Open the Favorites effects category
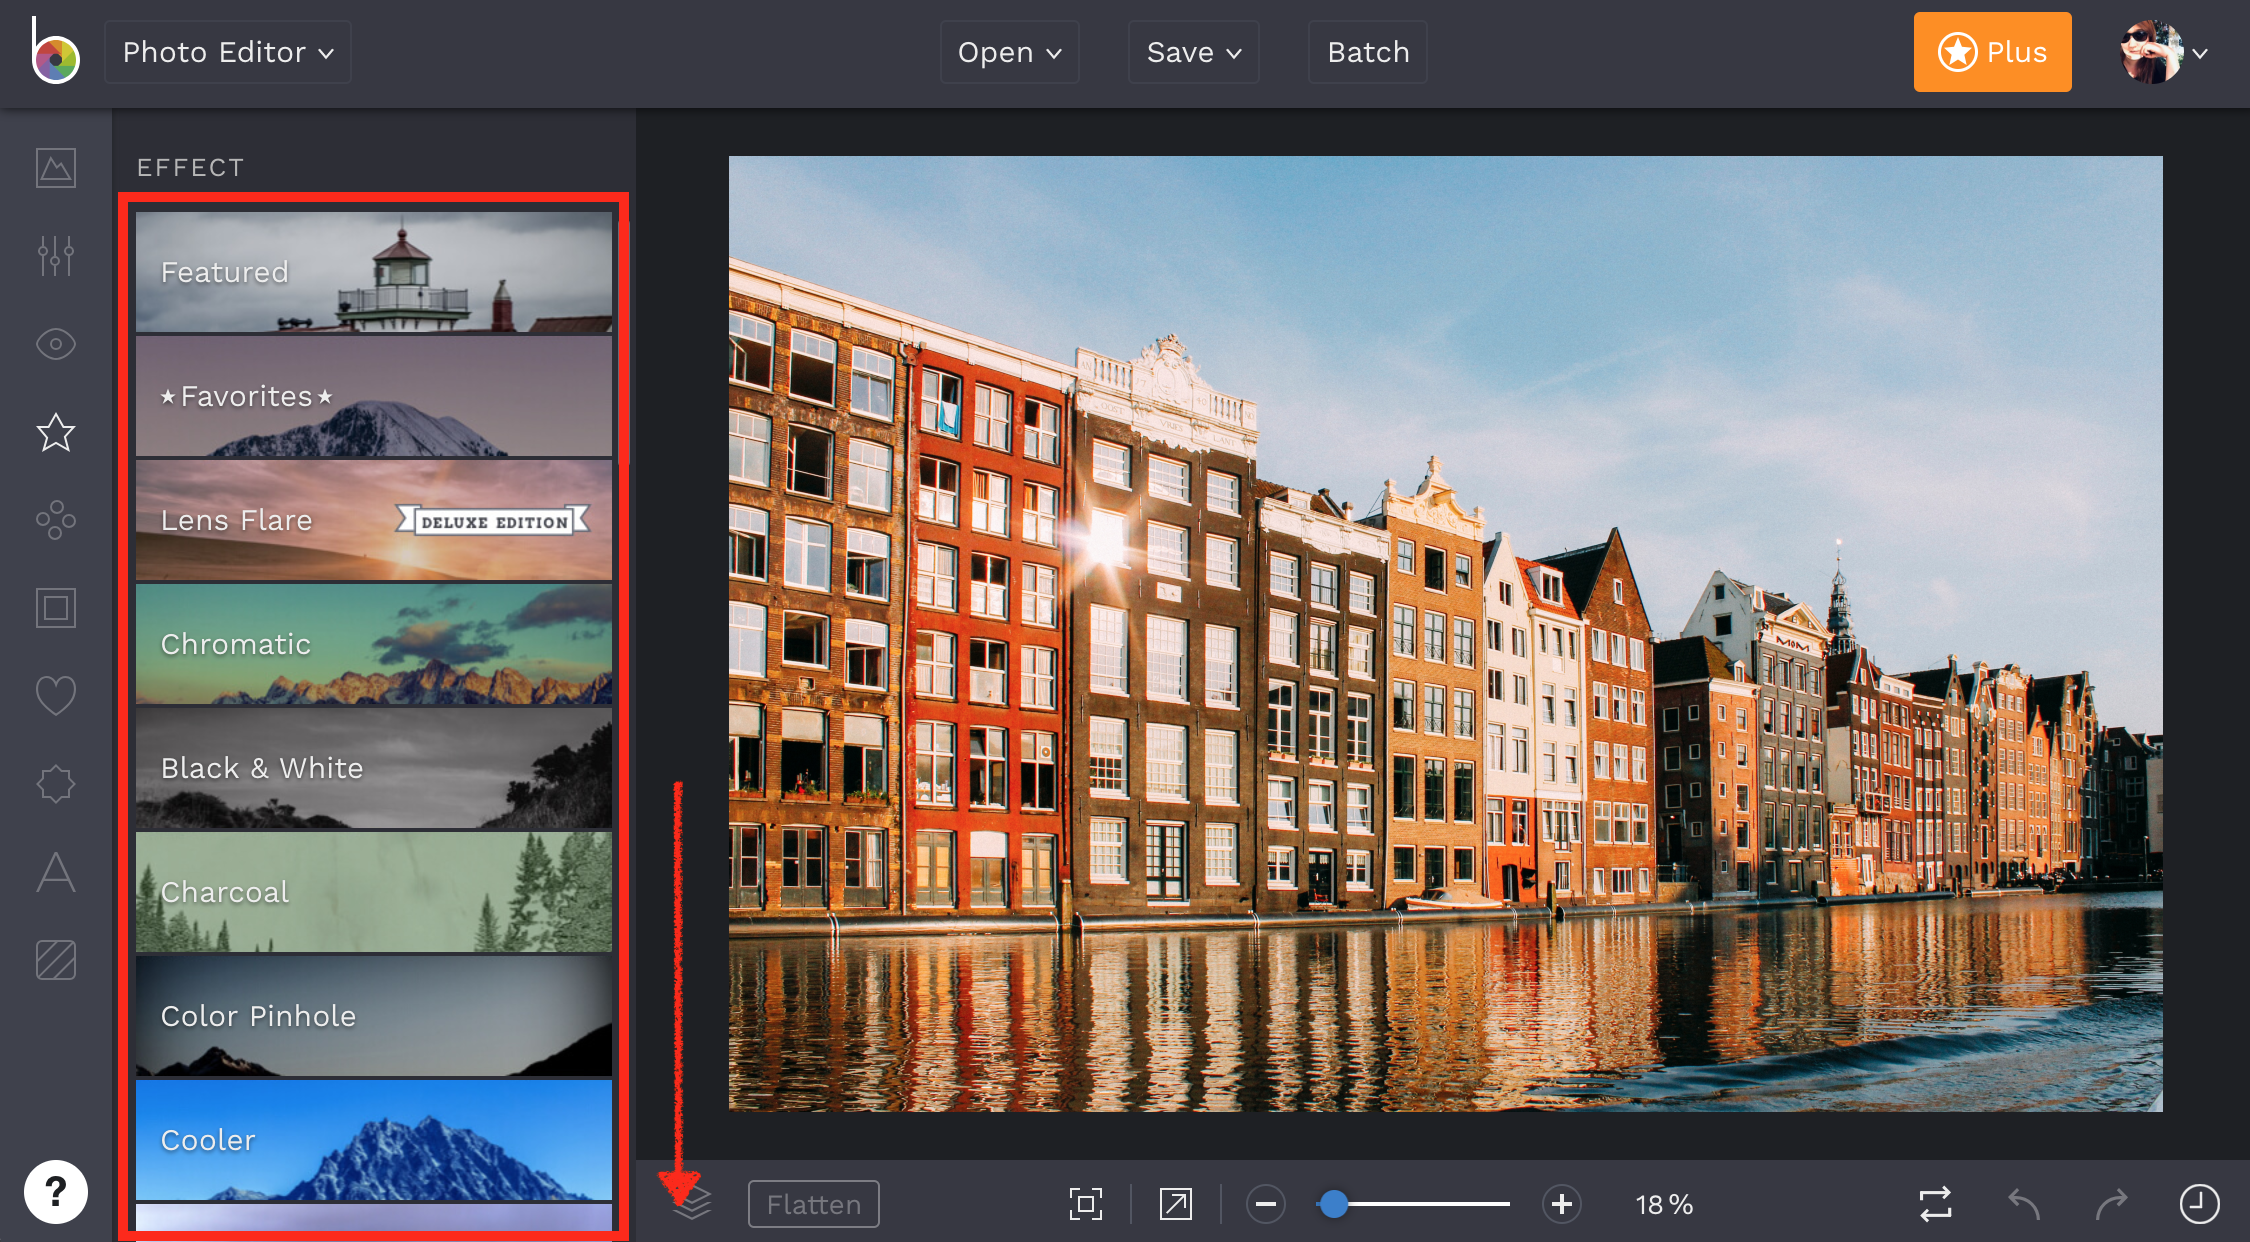The width and height of the screenshot is (2250, 1242). 374,396
